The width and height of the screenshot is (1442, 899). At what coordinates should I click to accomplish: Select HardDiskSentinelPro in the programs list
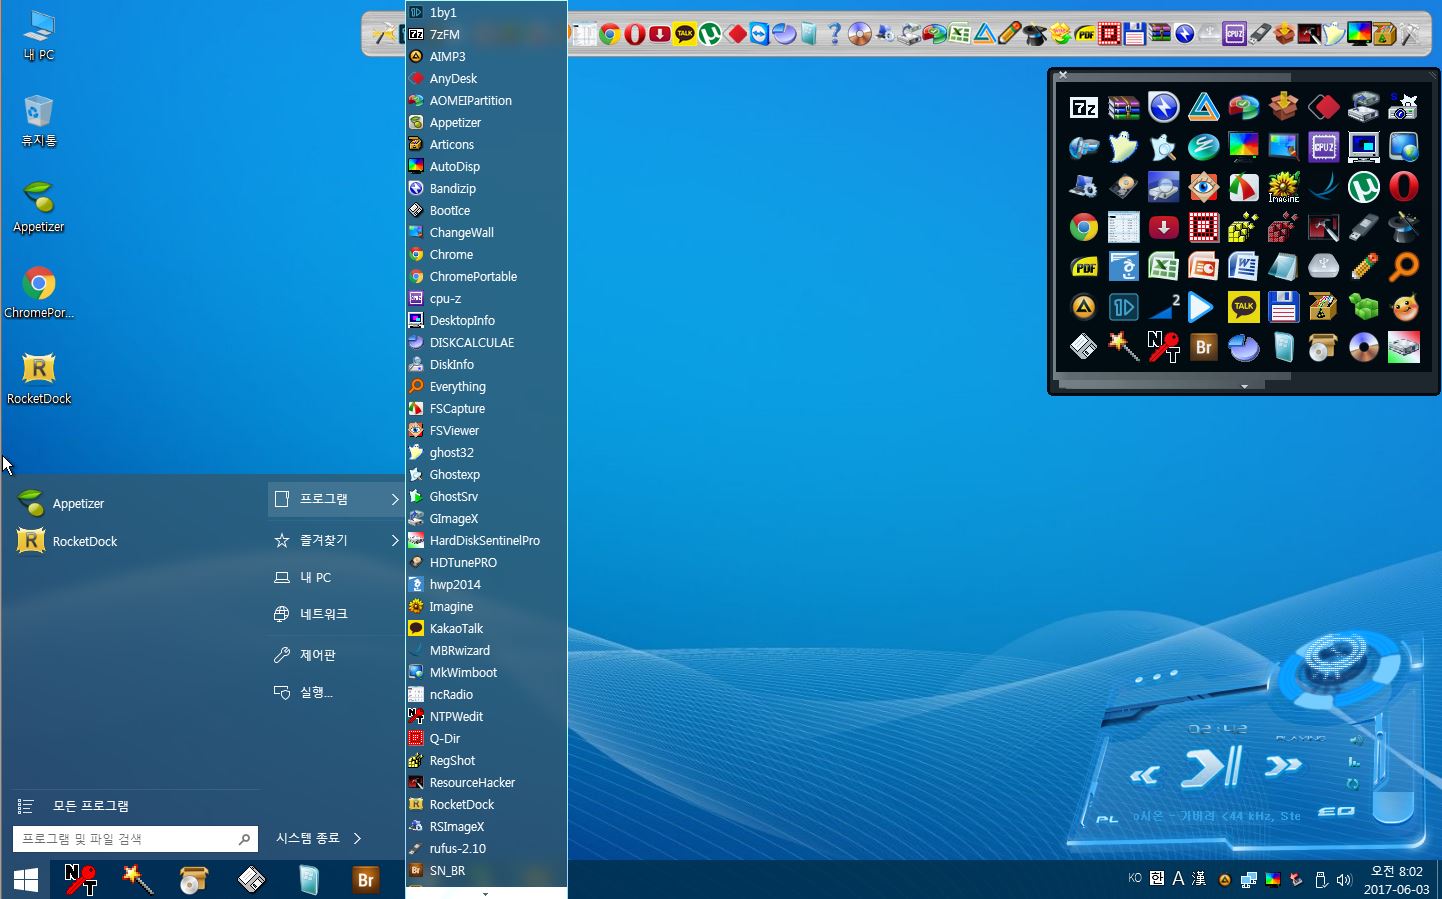[486, 541]
